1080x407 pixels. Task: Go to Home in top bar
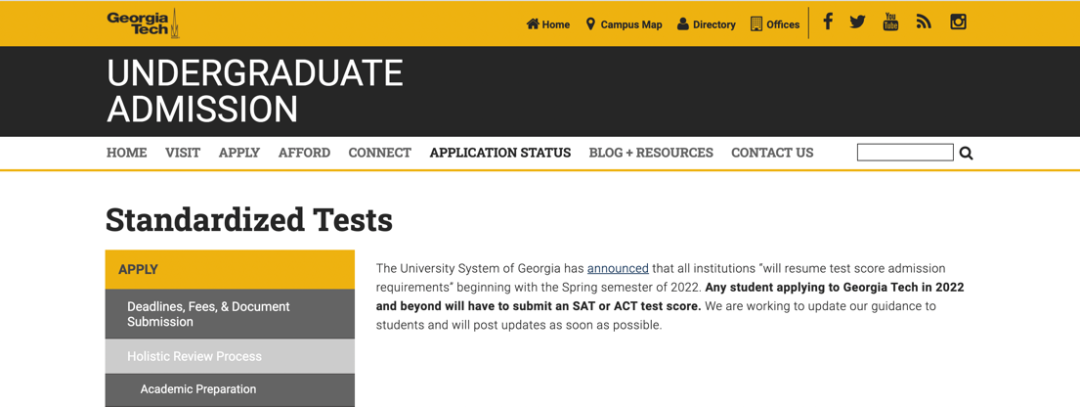tap(548, 25)
